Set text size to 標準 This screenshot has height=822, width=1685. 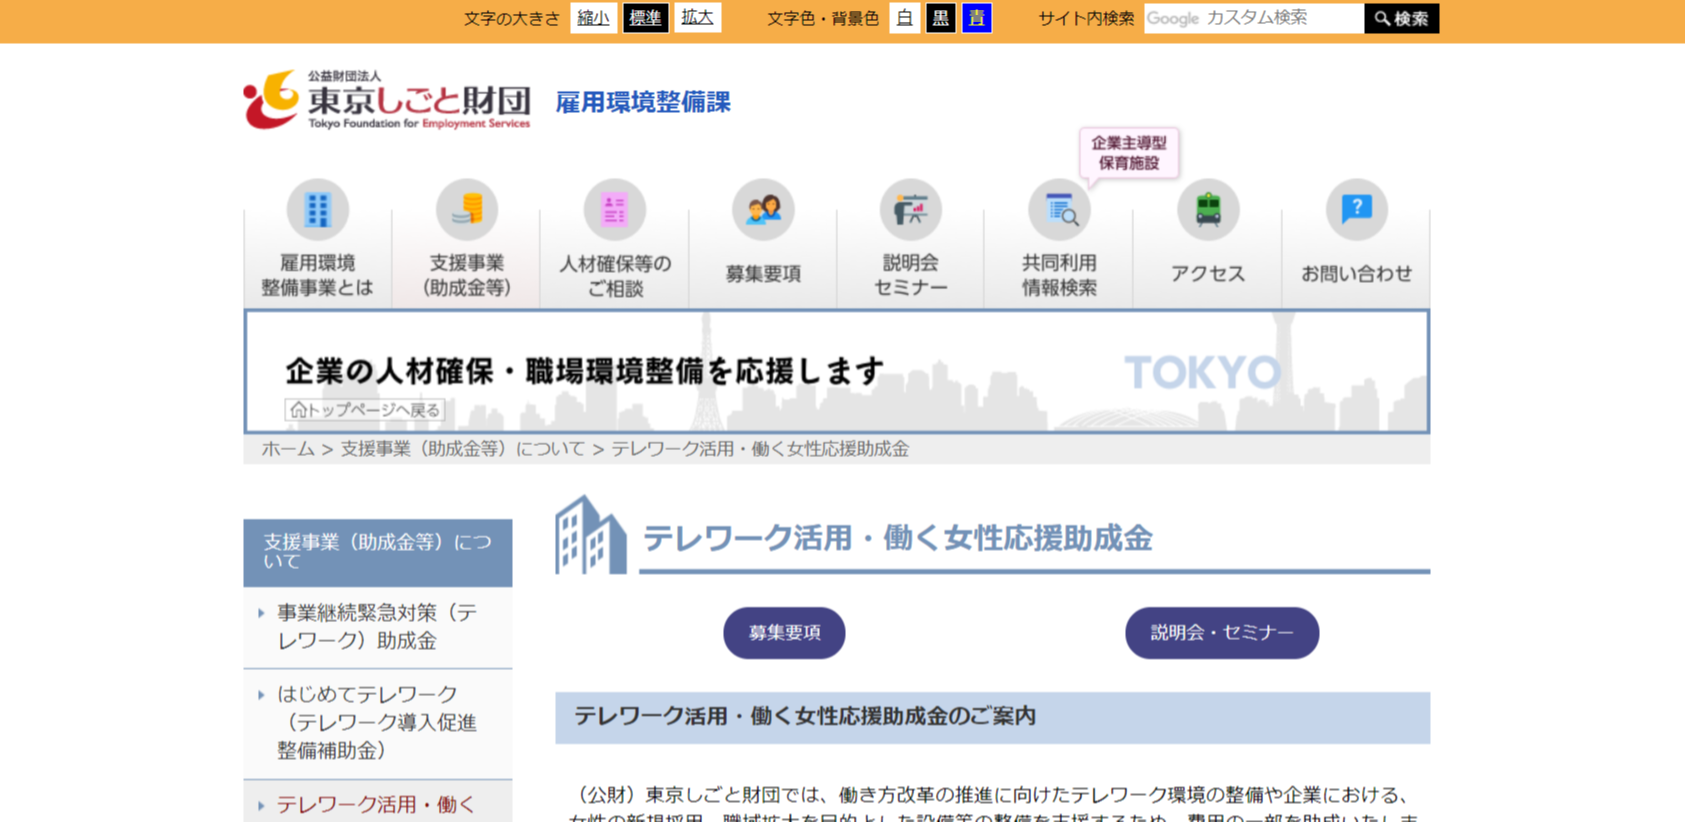click(645, 18)
